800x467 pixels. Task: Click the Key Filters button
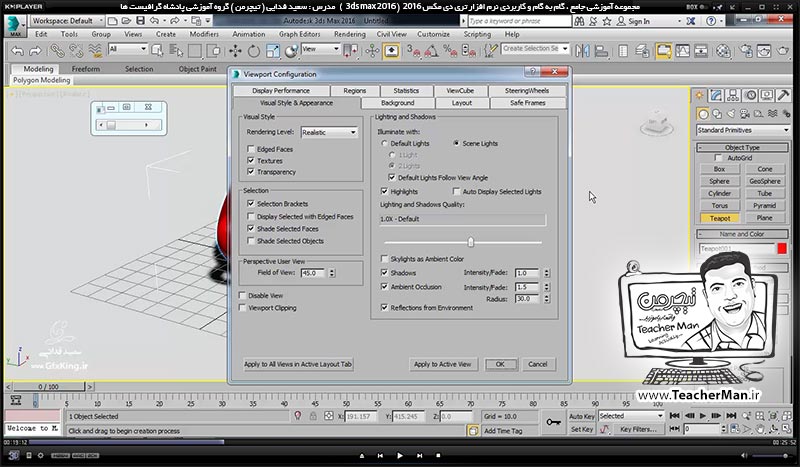click(x=638, y=430)
